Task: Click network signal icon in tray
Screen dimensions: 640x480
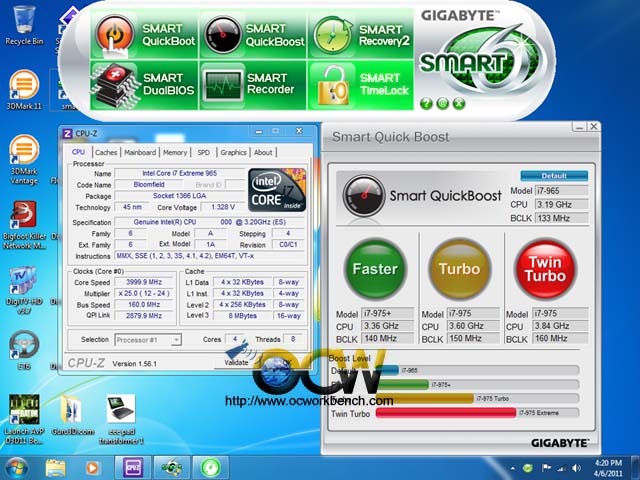Action: 562,469
